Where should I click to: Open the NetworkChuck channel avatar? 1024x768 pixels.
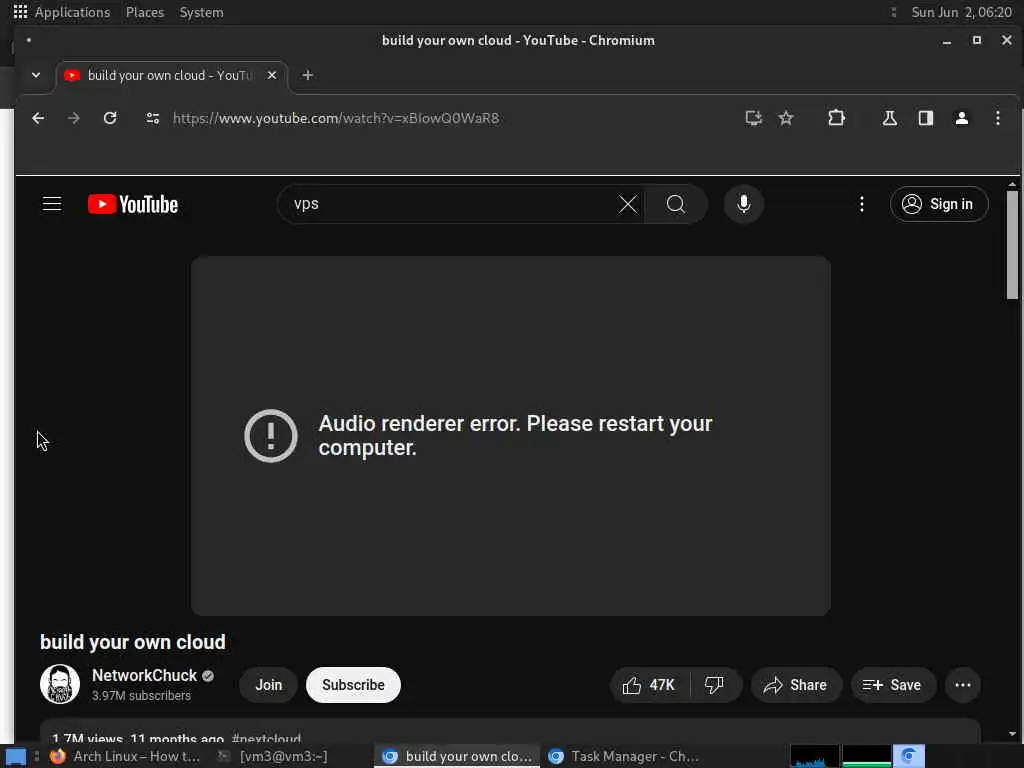(60, 684)
